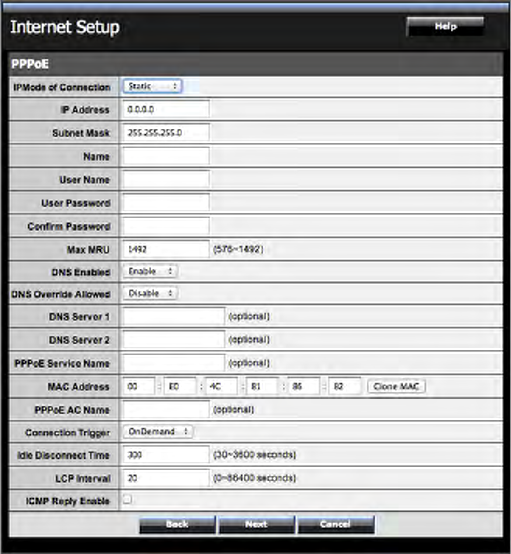The image size is (511, 554).
Task: Open IPMode of Connection dropdown
Action: click(x=152, y=86)
